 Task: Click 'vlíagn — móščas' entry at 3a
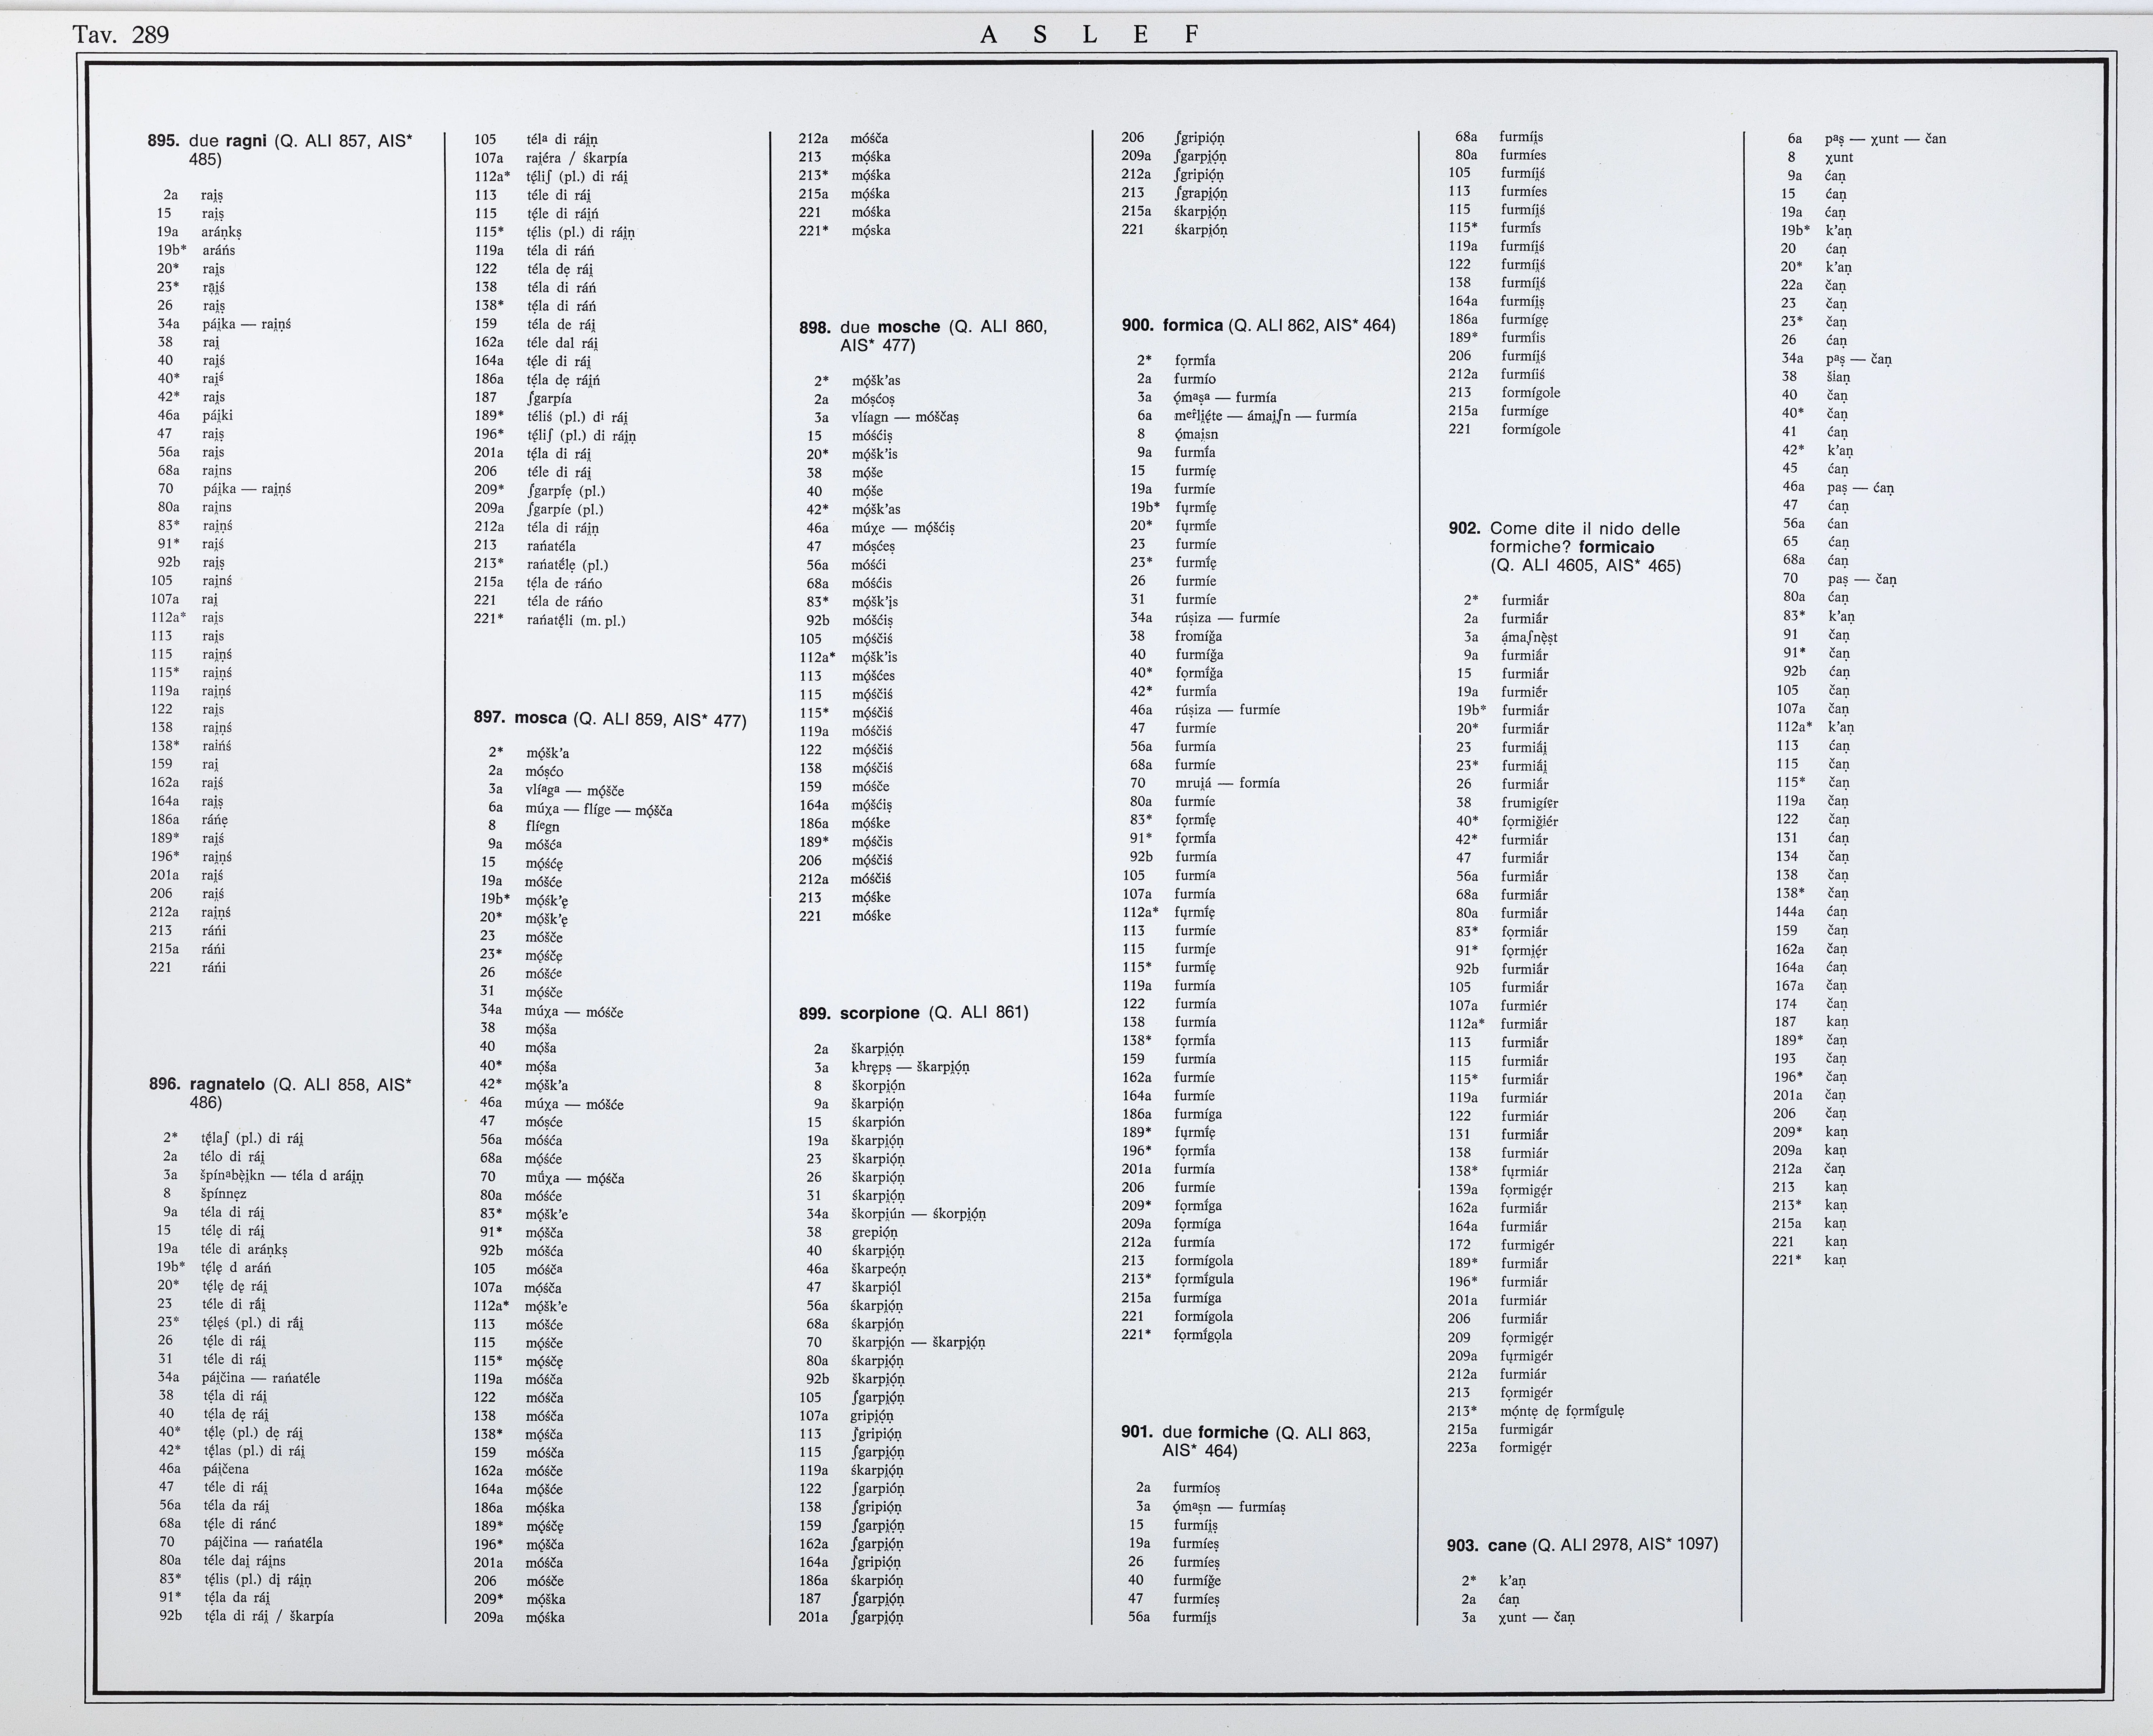pos(905,417)
